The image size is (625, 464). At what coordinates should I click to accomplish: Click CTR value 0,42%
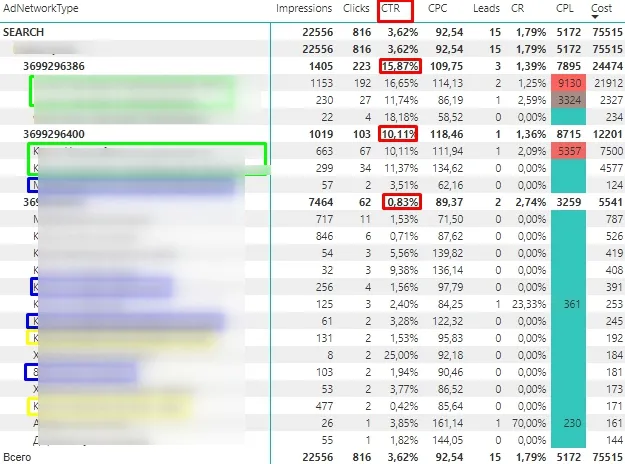404,406
